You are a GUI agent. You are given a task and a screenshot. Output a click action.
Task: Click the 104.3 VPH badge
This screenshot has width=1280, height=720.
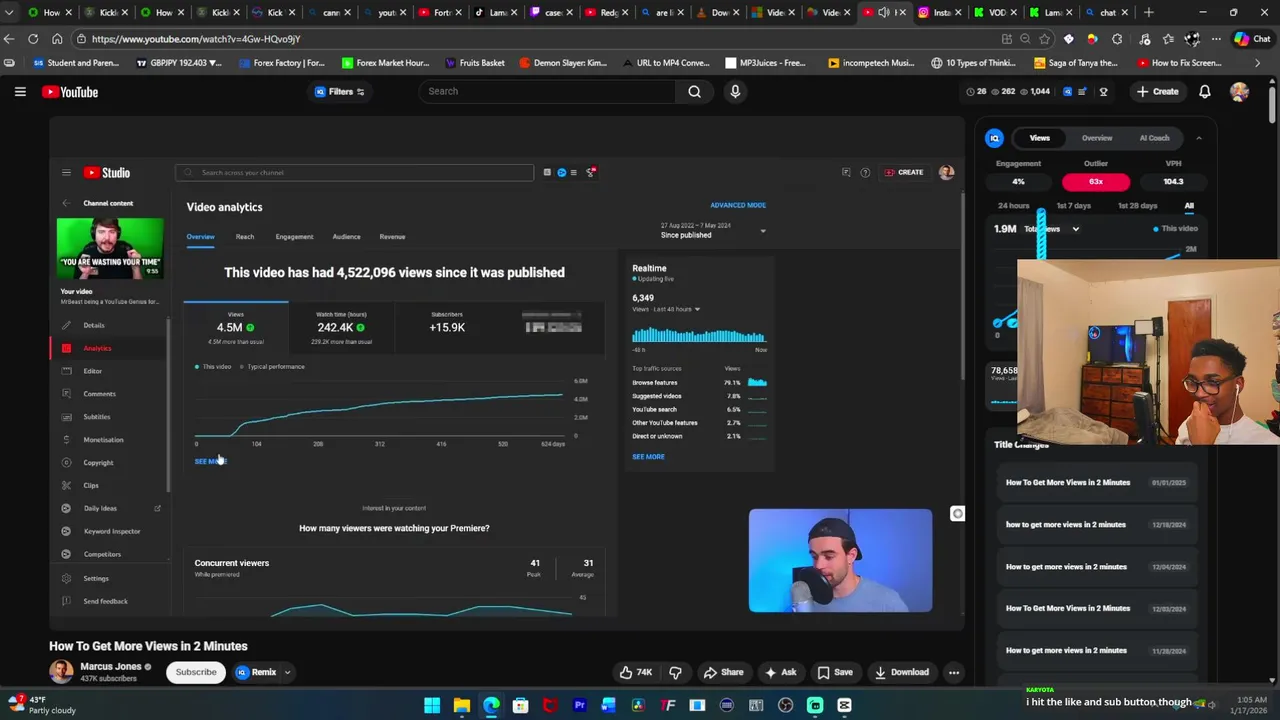point(1173,182)
